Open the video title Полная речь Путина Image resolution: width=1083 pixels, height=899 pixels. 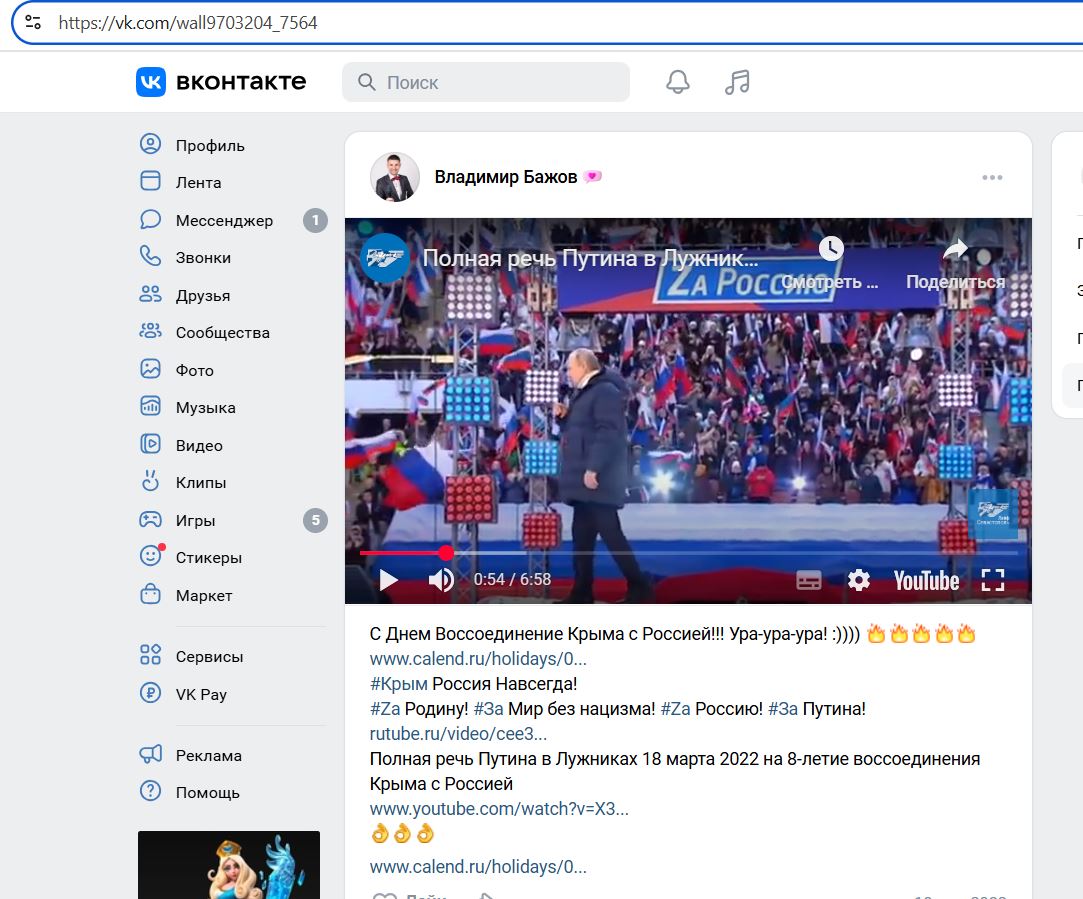(x=590, y=258)
